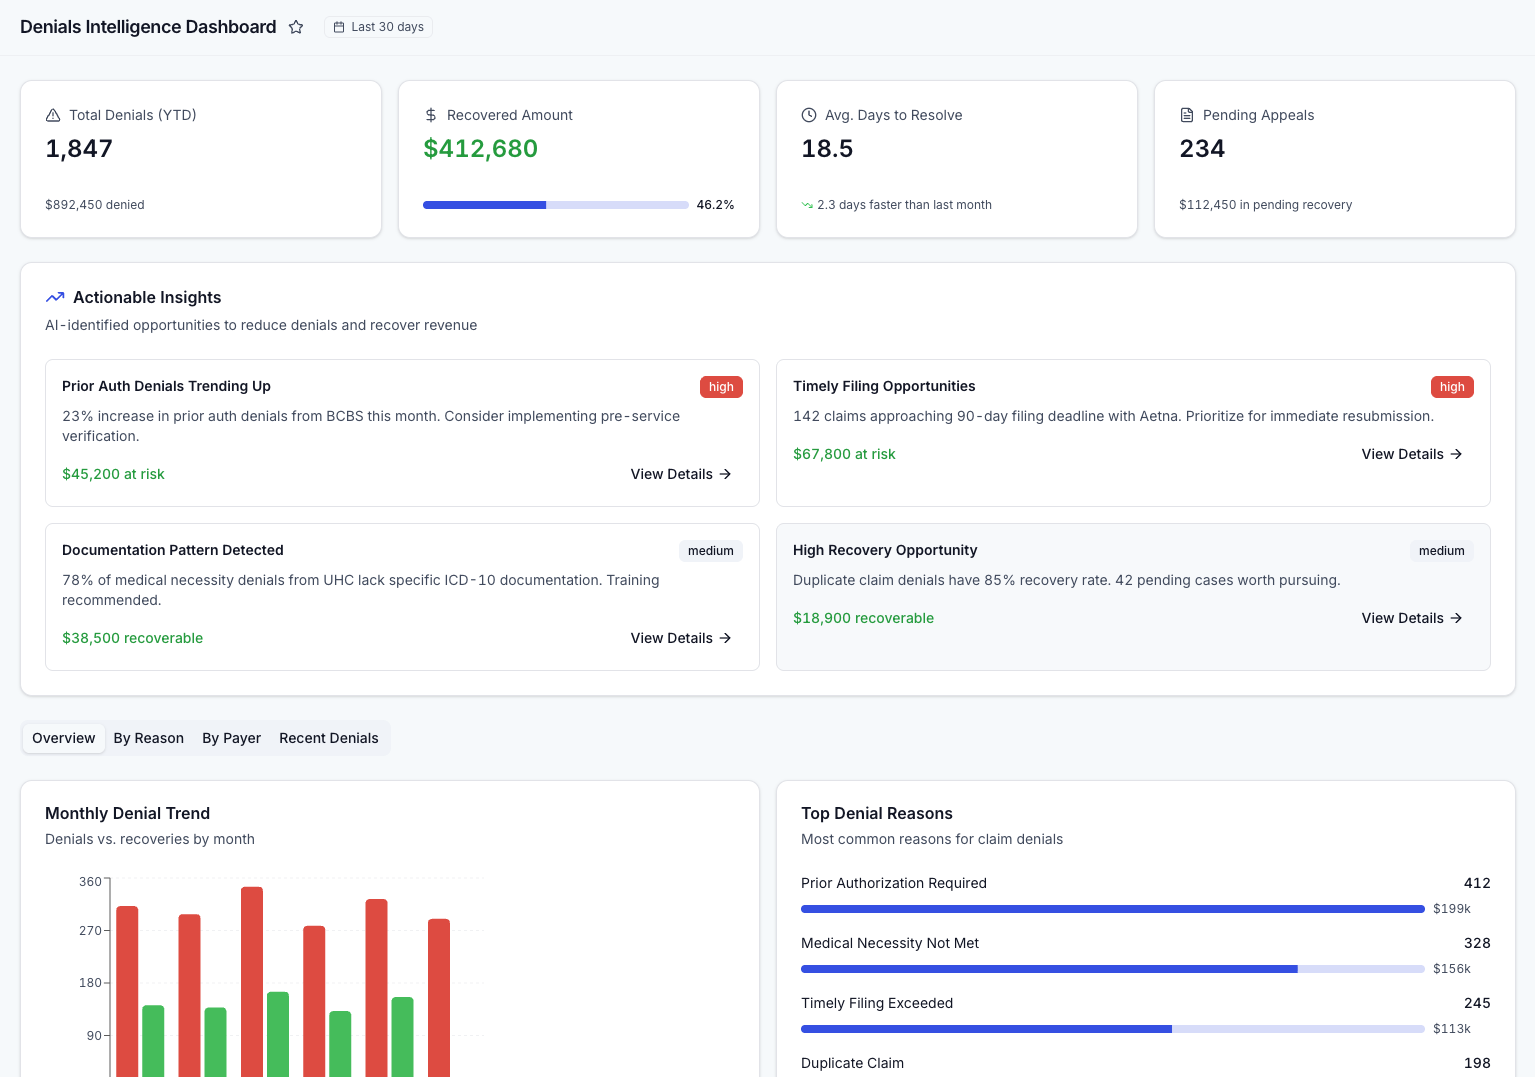Click the 46.2% recovery progress bar
The image size is (1535, 1077).
tap(554, 205)
